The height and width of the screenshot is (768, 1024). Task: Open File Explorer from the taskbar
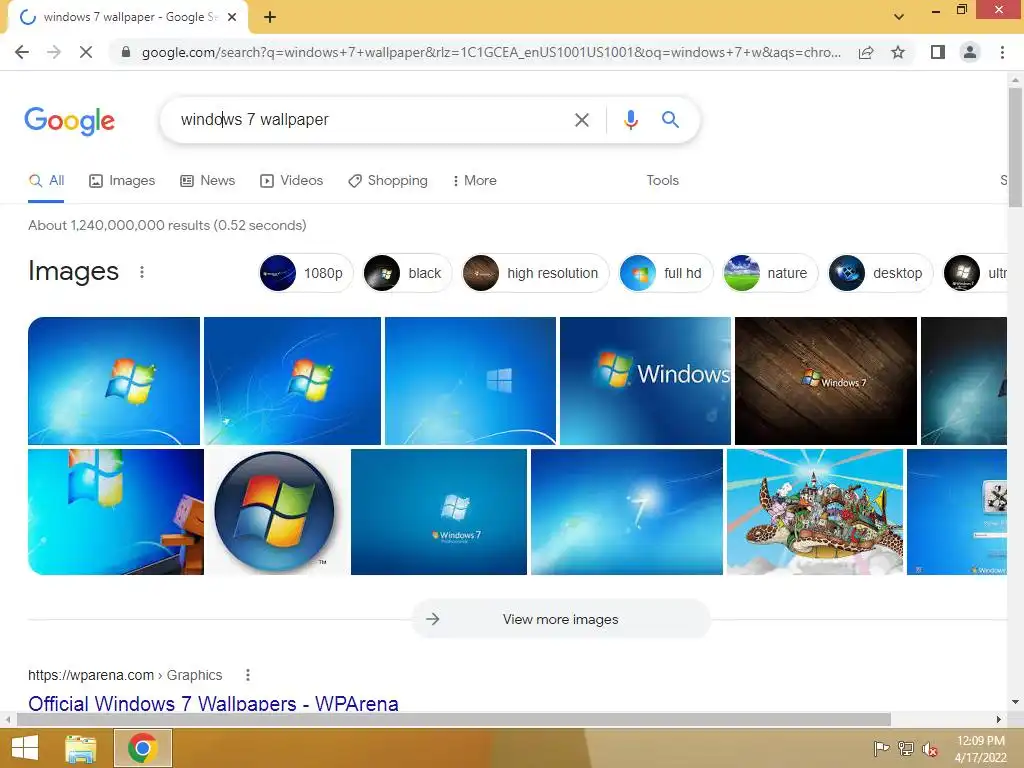(81, 748)
